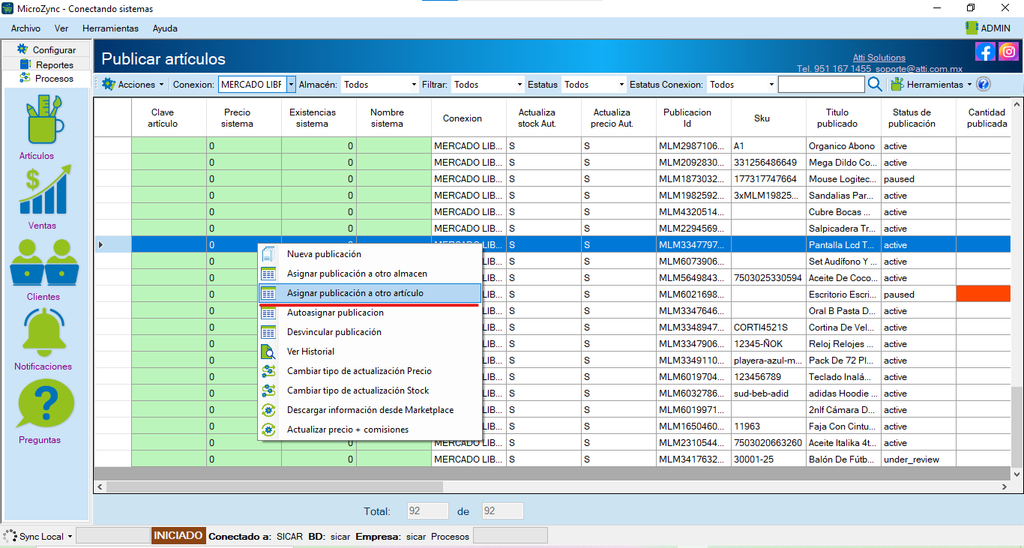
Task: Sort by Precio sistema column header
Action: (244, 118)
